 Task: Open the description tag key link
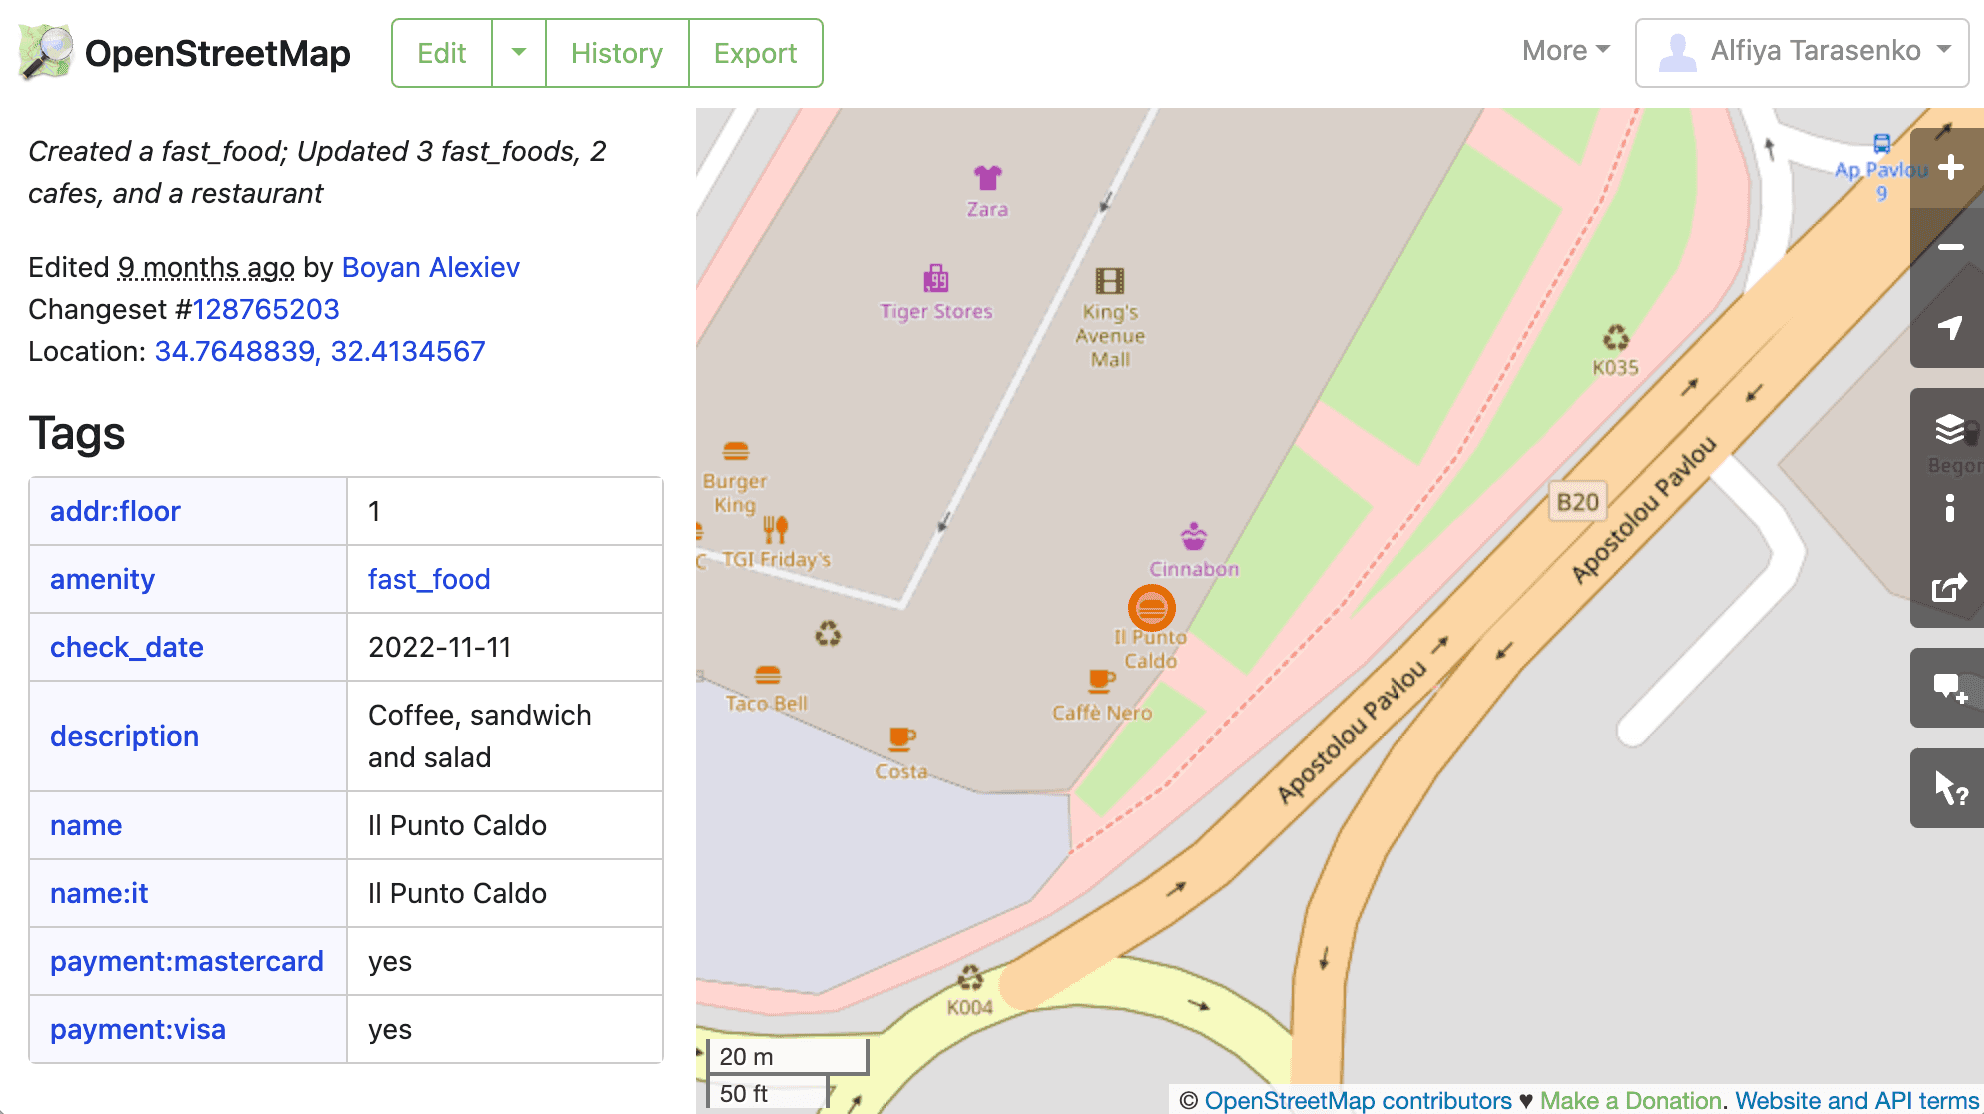point(124,736)
